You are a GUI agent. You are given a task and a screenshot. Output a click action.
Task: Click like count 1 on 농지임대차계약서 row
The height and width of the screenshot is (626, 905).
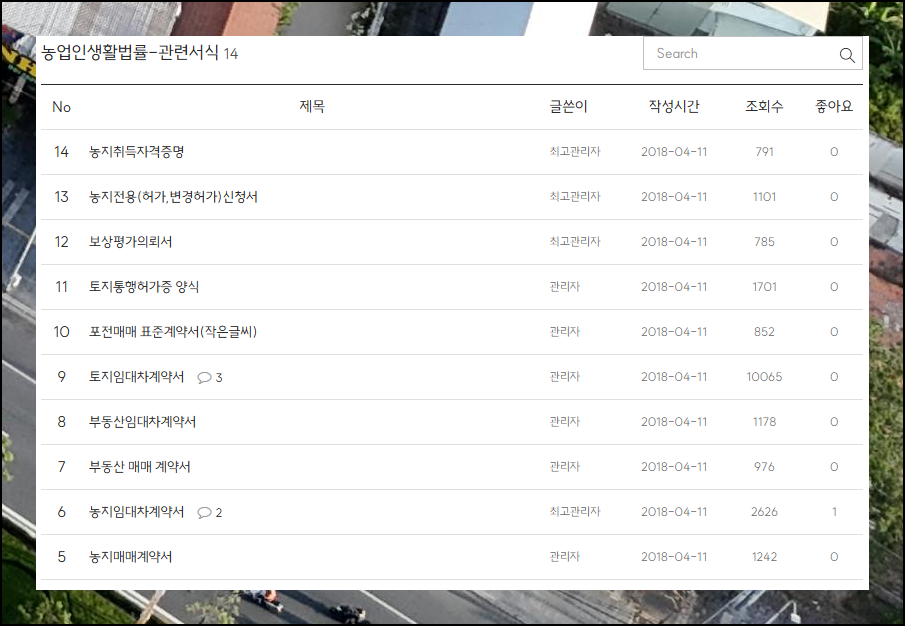[x=834, y=512]
